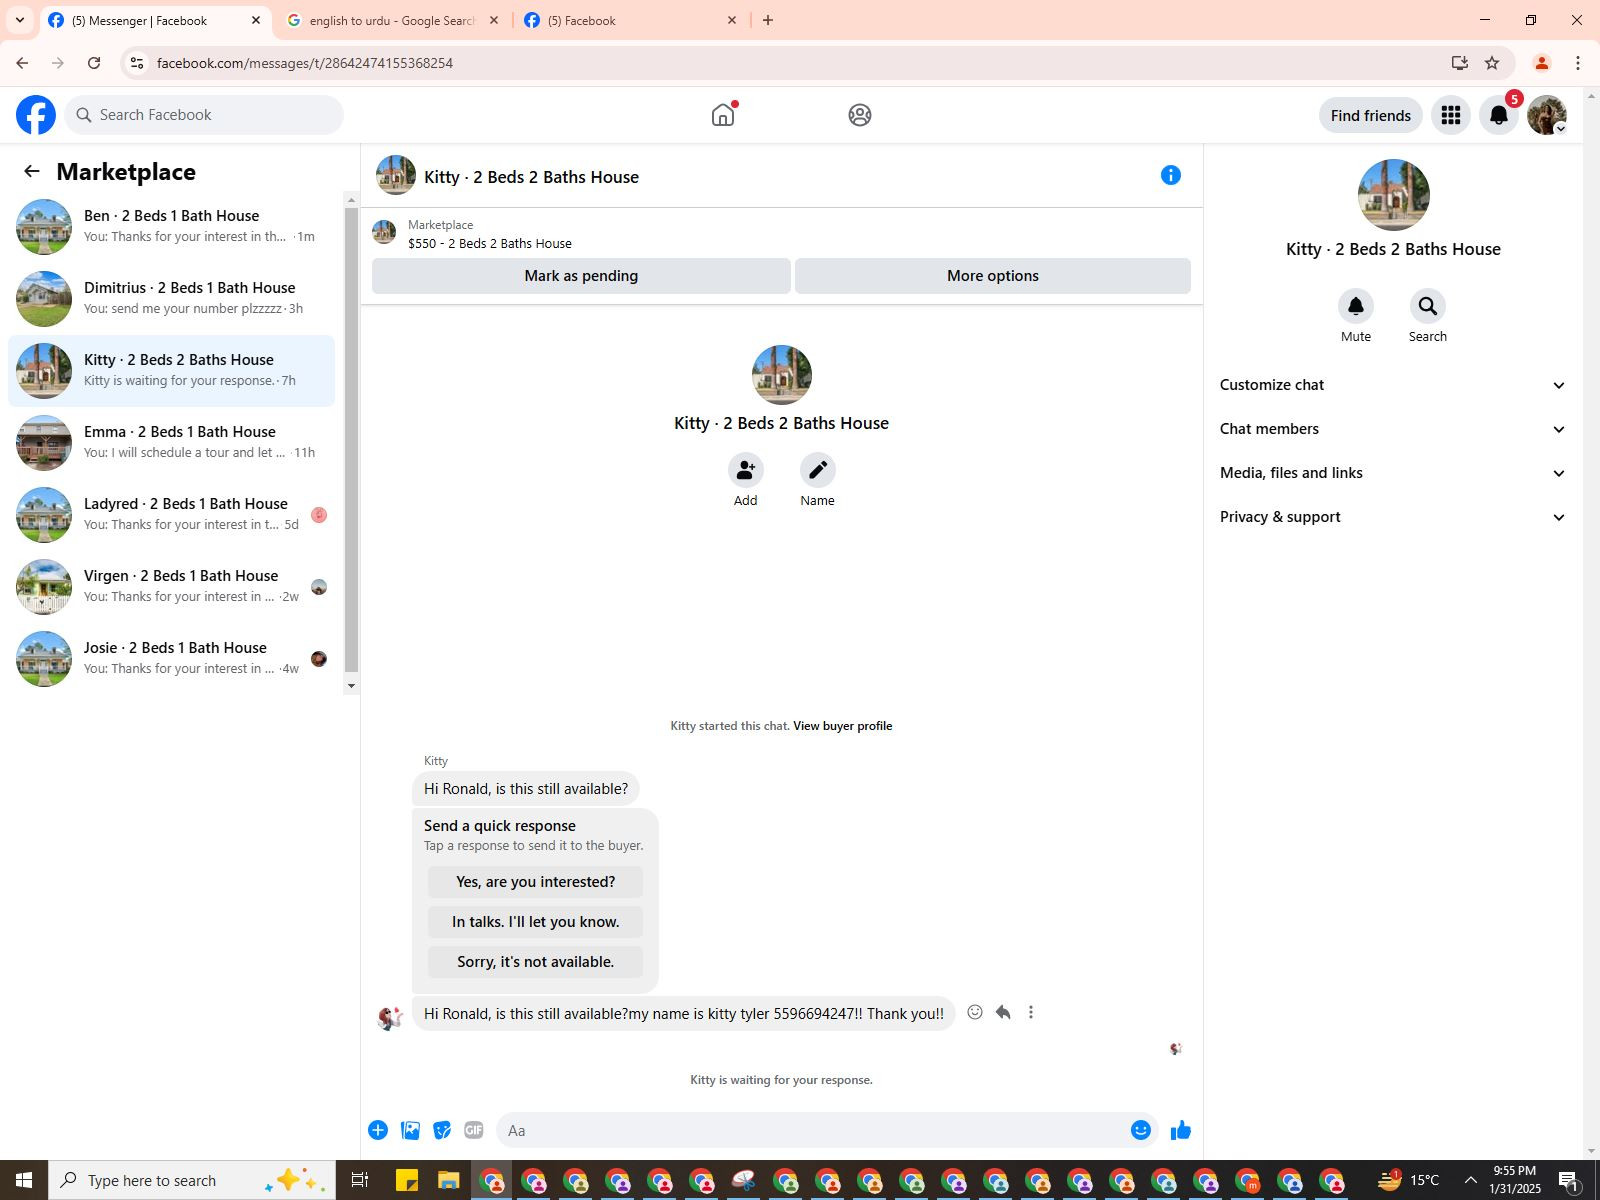Open the account profile picture menu
Image resolution: width=1600 pixels, height=1200 pixels.
[1547, 115]
